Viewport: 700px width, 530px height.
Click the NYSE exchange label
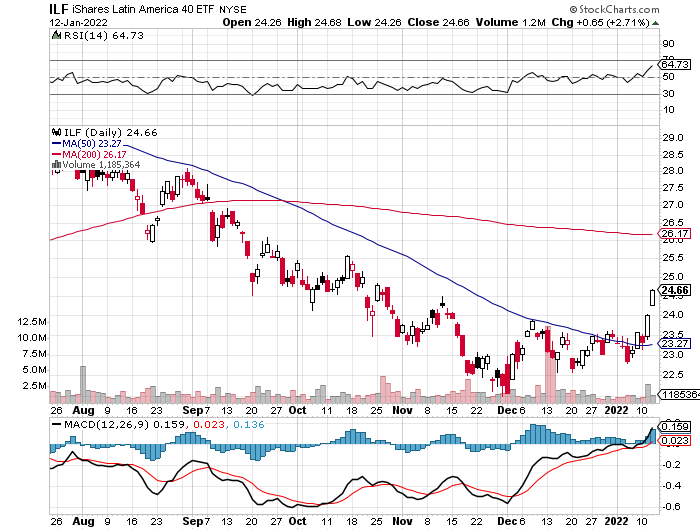(232, 9)
